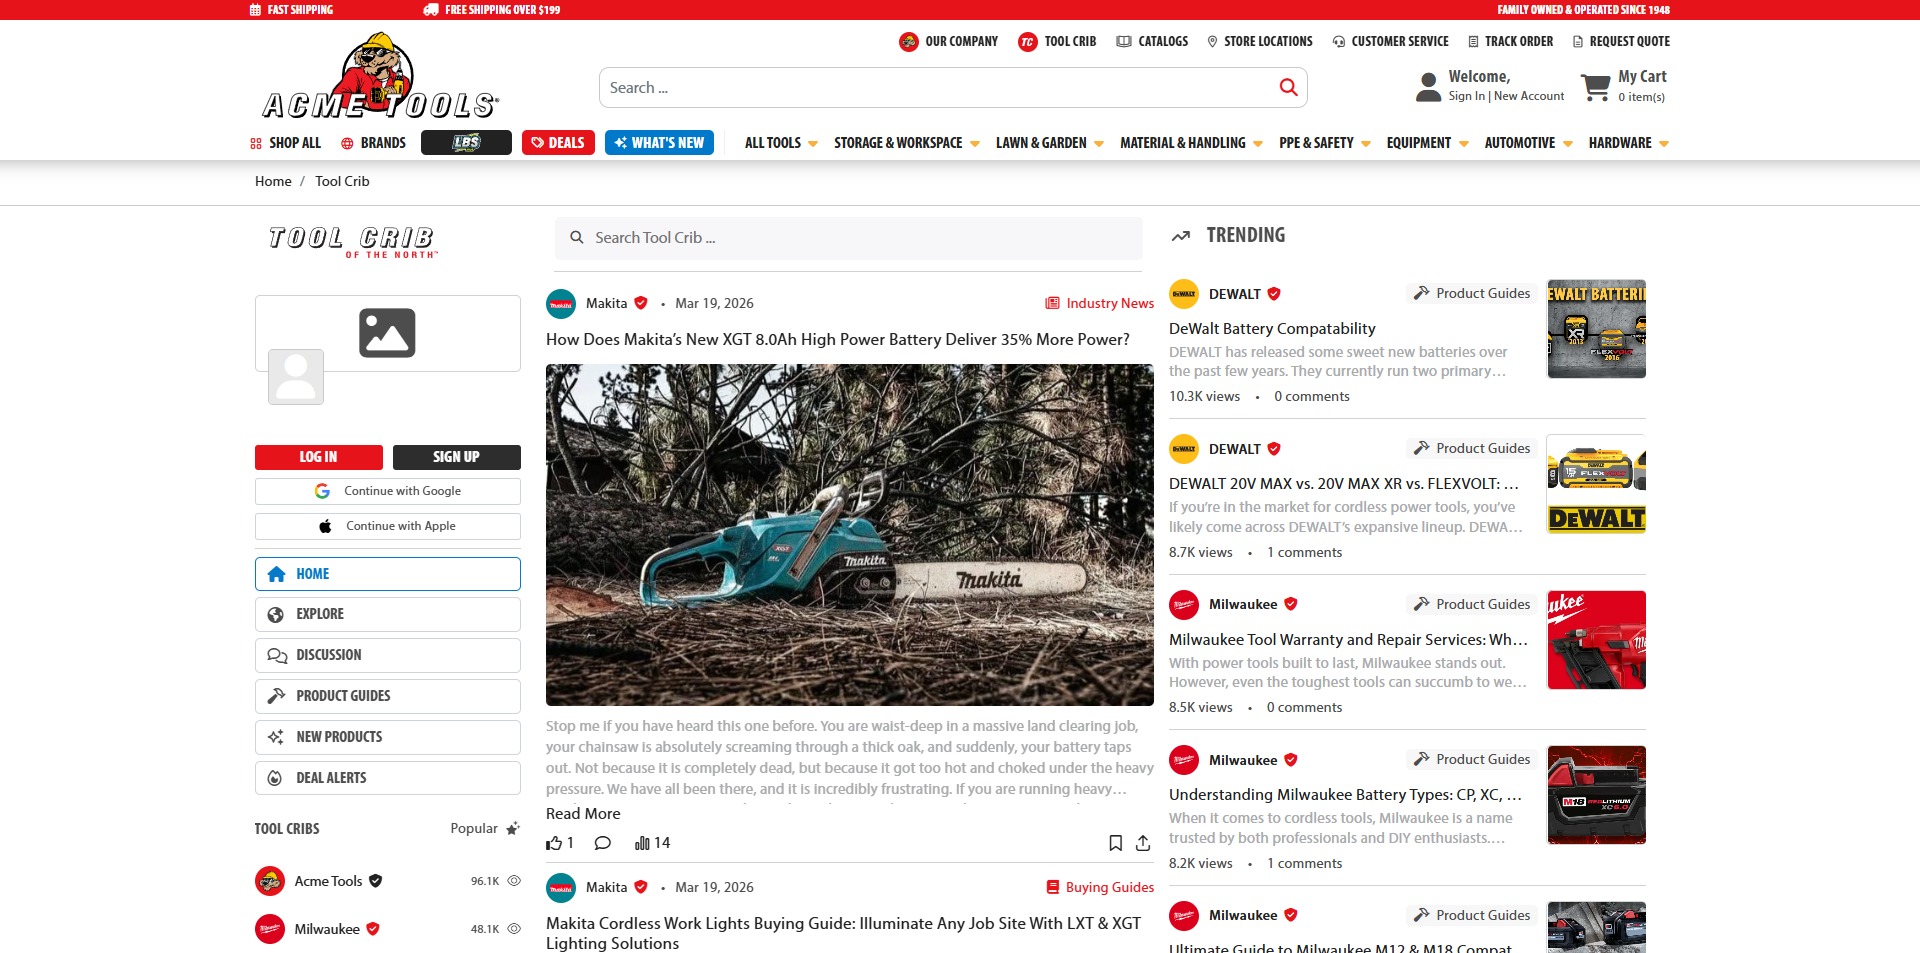Click the Search Tool Crib input field
Image resolution: width=1920 pixels, height=953 pixels.
[x=848, y=238]
